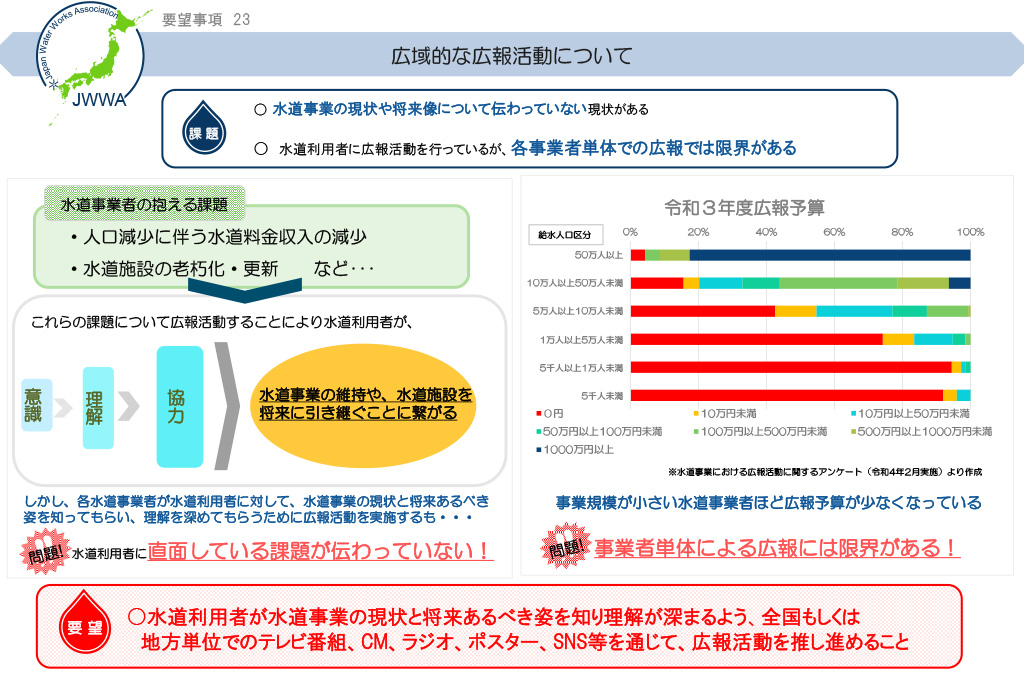Click the text 水道事業の現状や将来像について伝わっていない

coord(429,109)
